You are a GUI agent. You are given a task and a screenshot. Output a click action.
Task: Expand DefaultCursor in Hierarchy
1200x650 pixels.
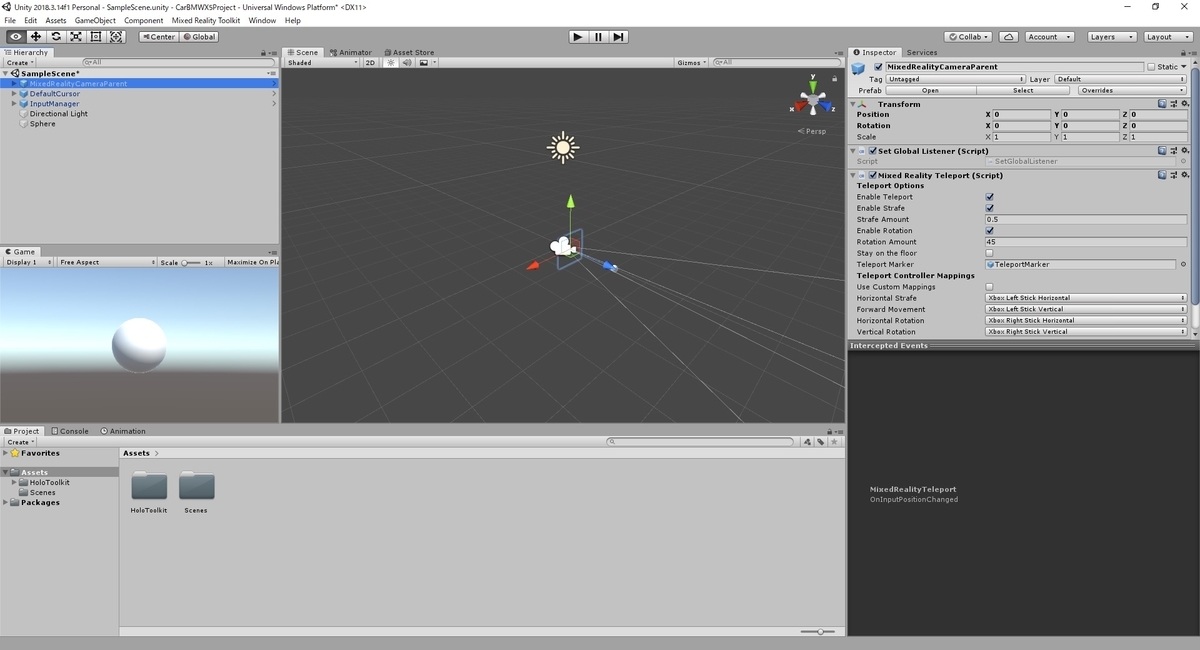[14, 94]
